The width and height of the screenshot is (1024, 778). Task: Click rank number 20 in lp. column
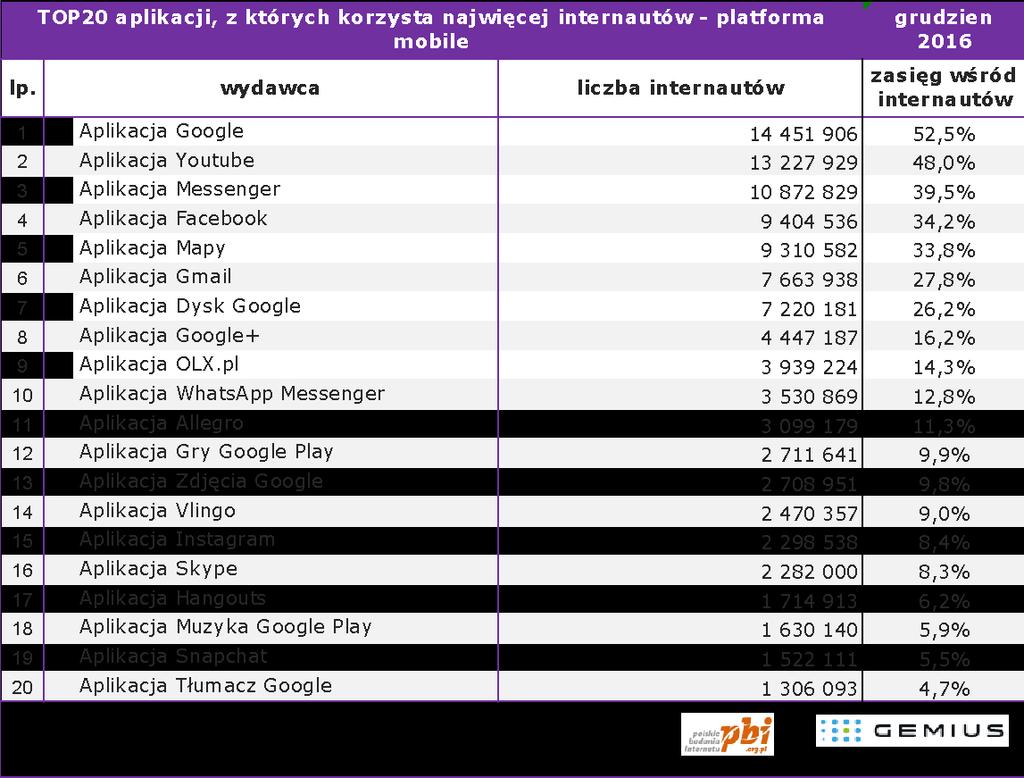pos(22,687)
